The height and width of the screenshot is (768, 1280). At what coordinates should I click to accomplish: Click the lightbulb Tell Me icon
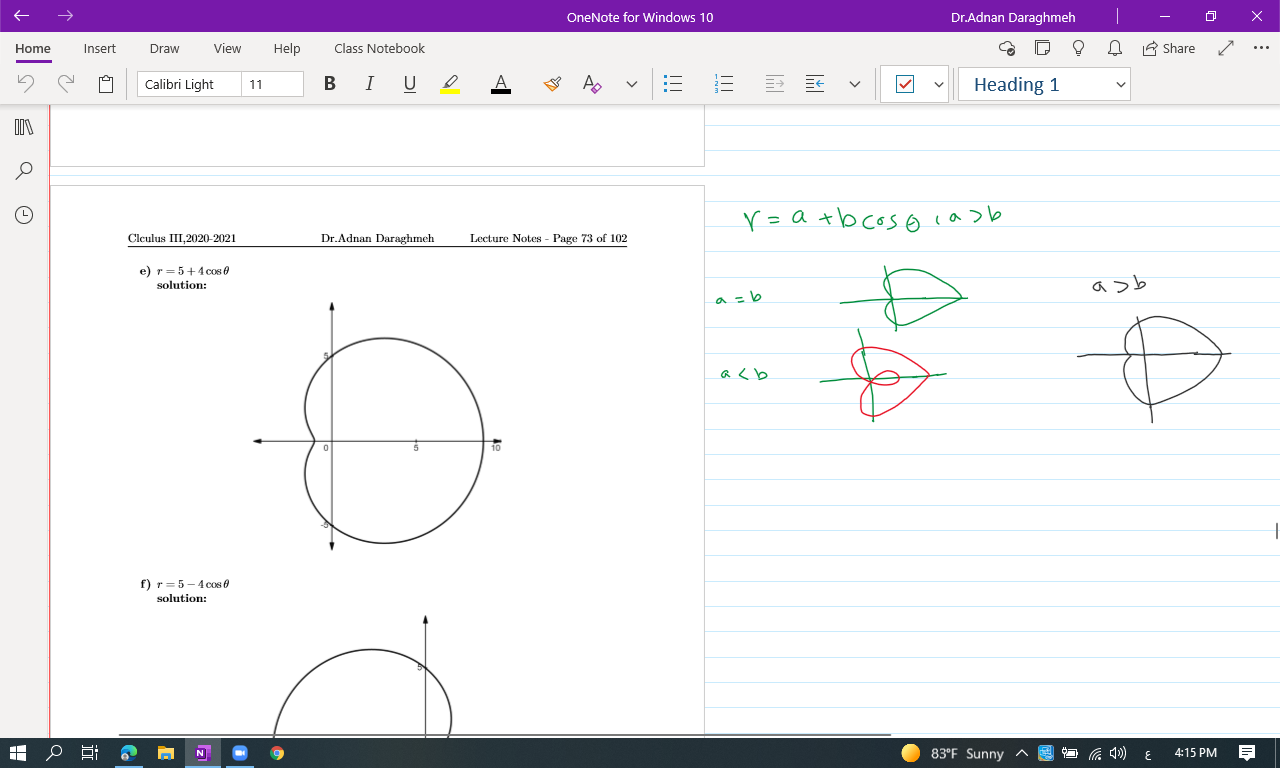tap(1078, 48)
